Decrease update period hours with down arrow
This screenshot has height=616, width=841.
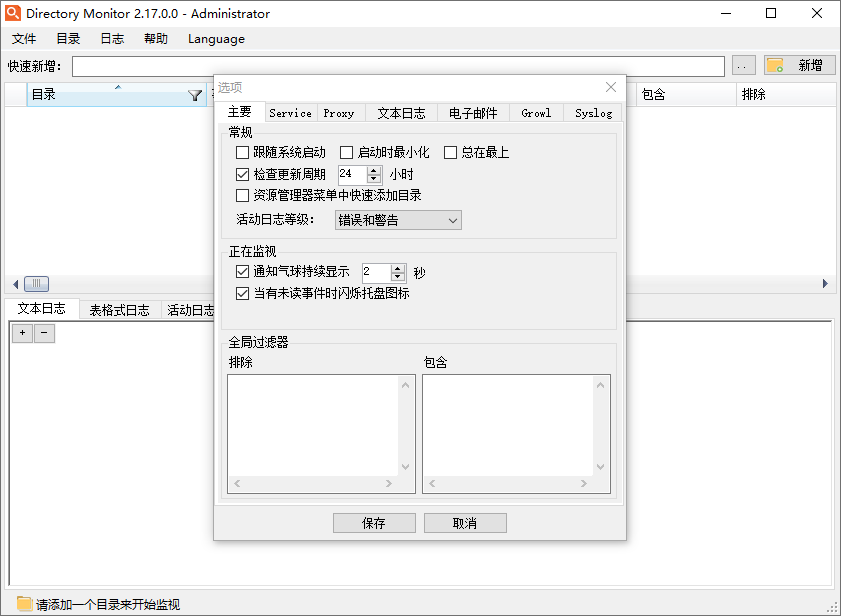374,179
